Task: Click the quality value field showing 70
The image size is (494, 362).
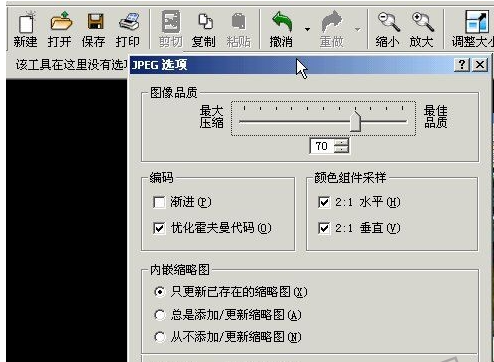Action: point(322,146)
